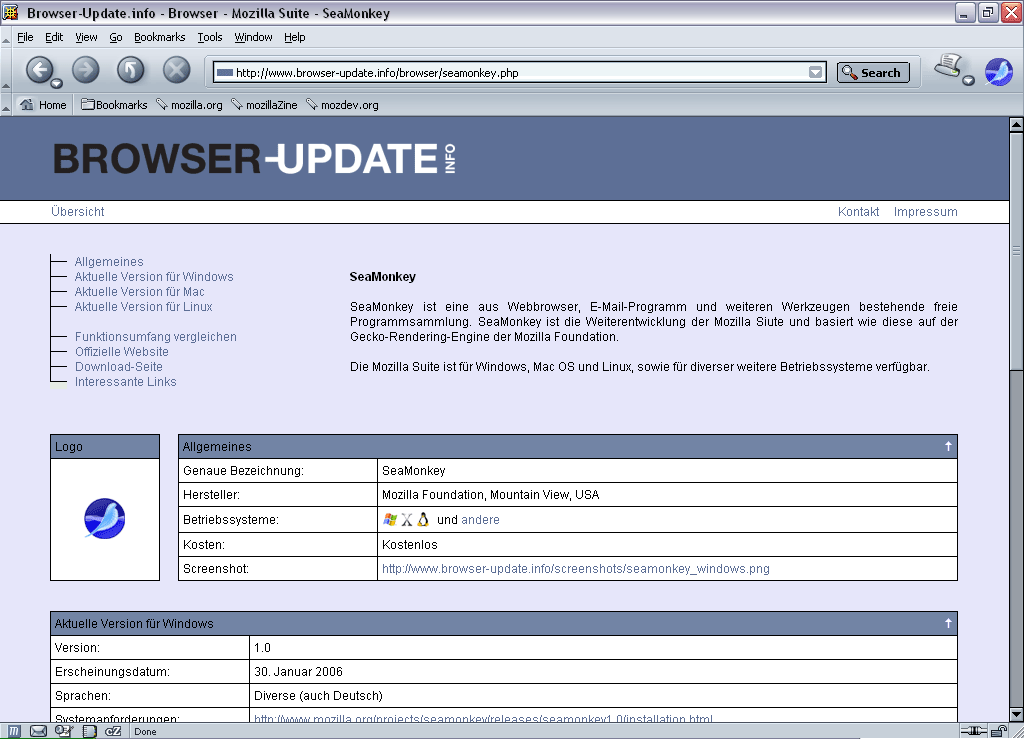Go to Home on the personal toolbar
This screenshot has width=1024, height=739.
point(43,104)
